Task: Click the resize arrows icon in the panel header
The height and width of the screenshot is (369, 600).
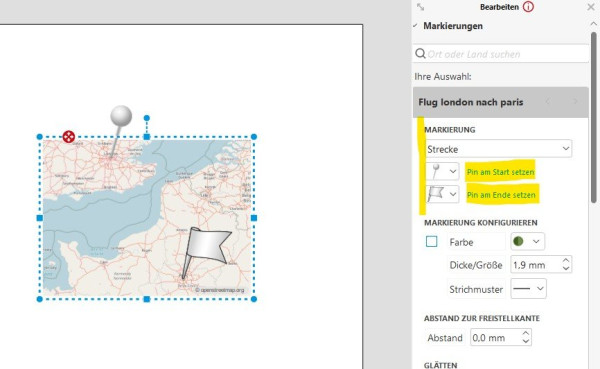Action: 421,7
